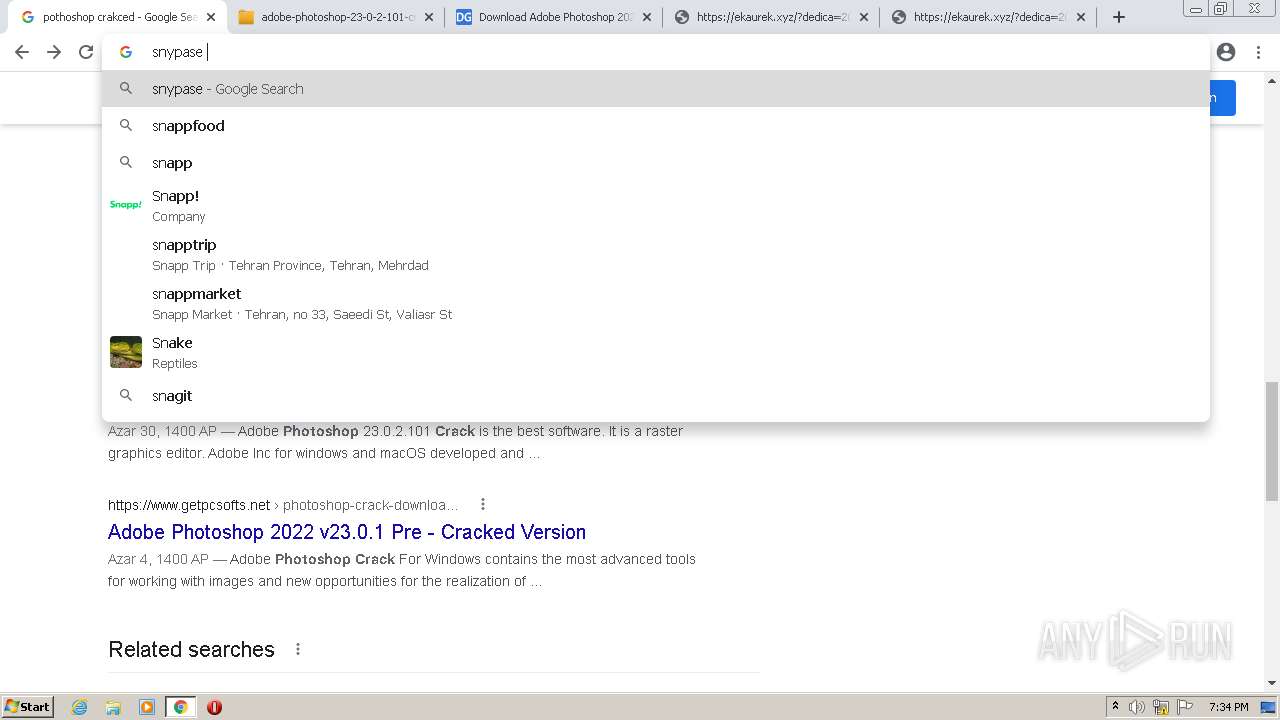Image resolution: width=1280 pixels, height=720 pixels.
Task: Click the magnifier icon beside 'snappfood'
Action: 126,126
